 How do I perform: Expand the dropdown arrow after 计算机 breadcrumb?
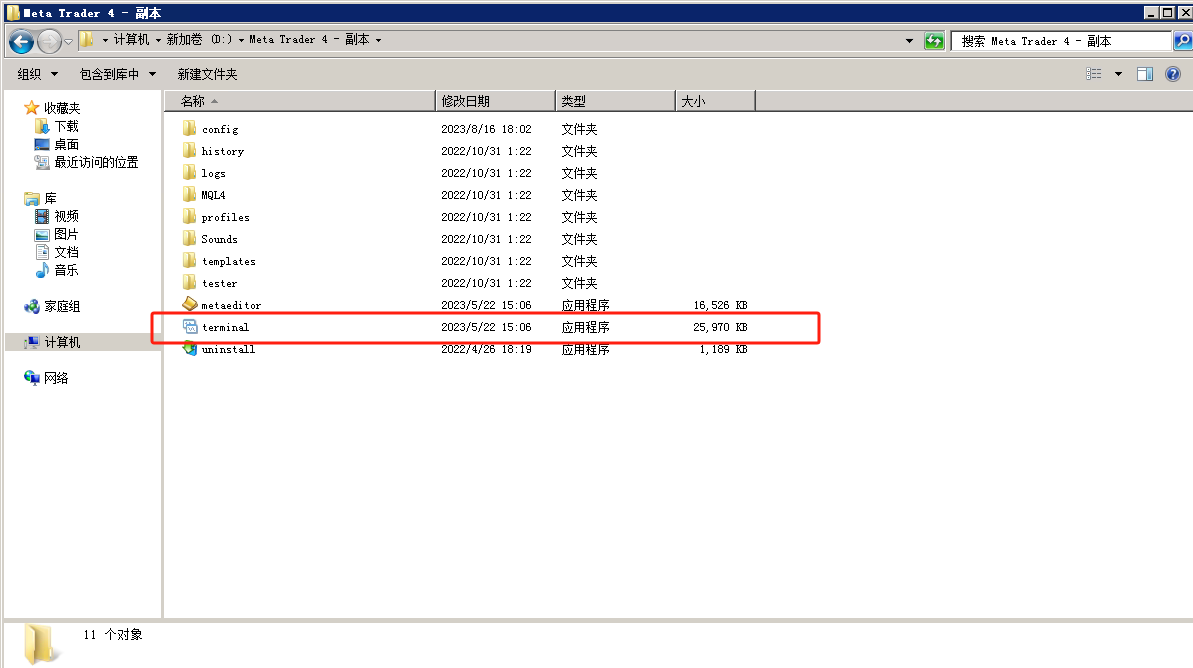[x=158, y=40]
